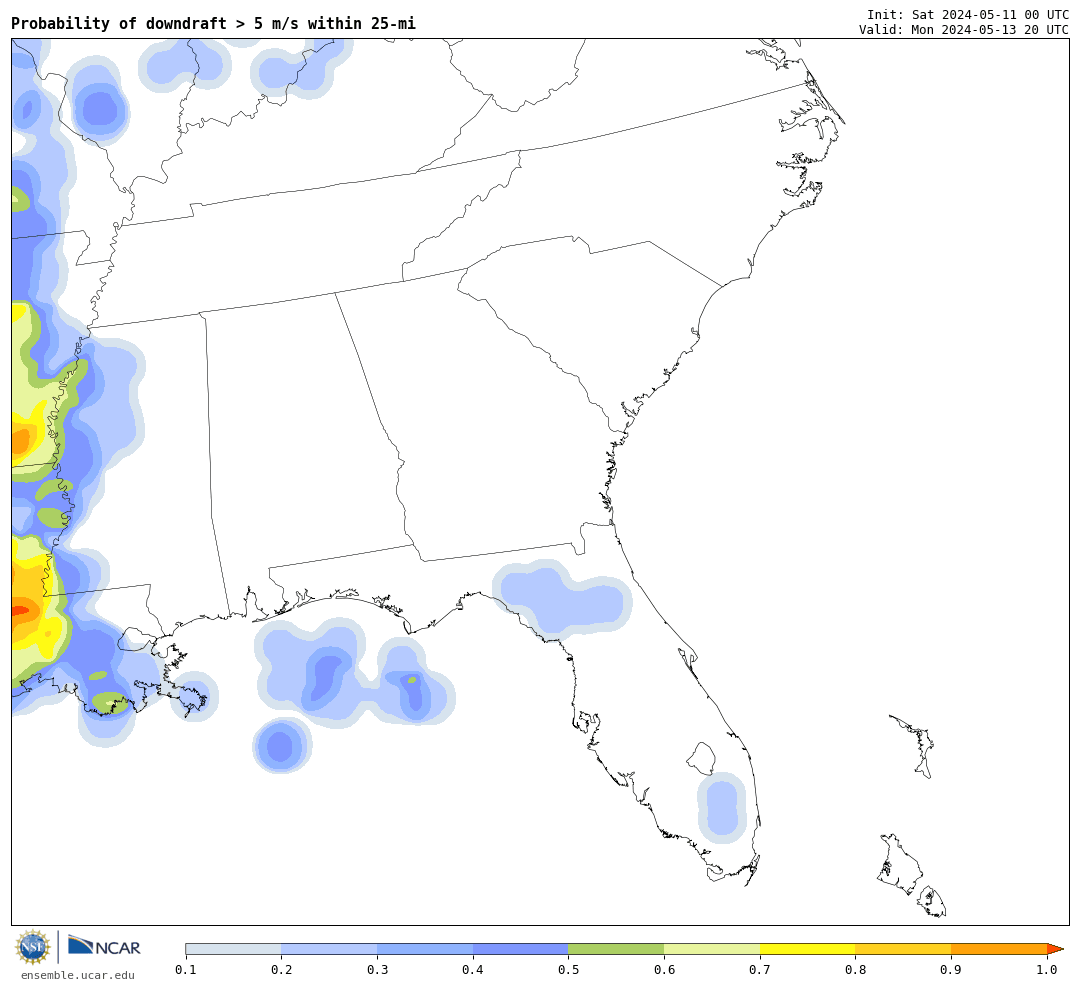Click the NCAR logo

pos(105,946)
